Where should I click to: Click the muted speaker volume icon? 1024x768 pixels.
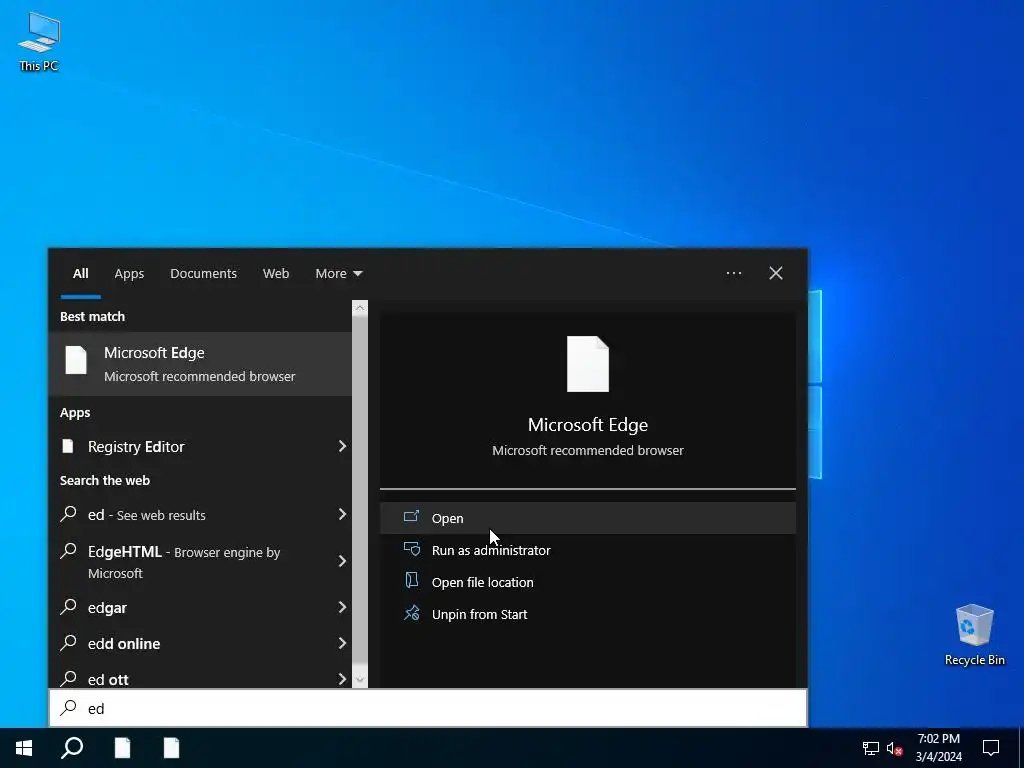pyautogui.click(x=894, y=748)
